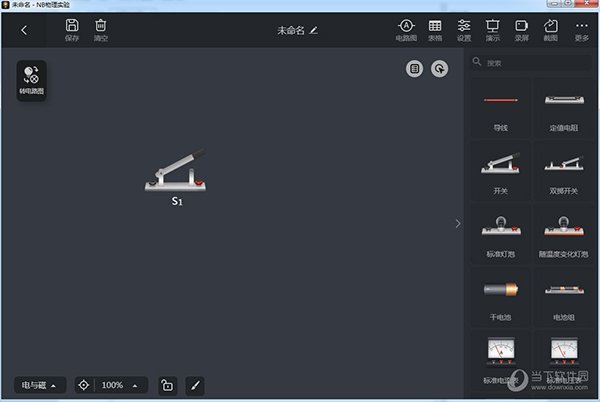
Task: Toggle the cursor selection mode circle button
Action: 440,69
